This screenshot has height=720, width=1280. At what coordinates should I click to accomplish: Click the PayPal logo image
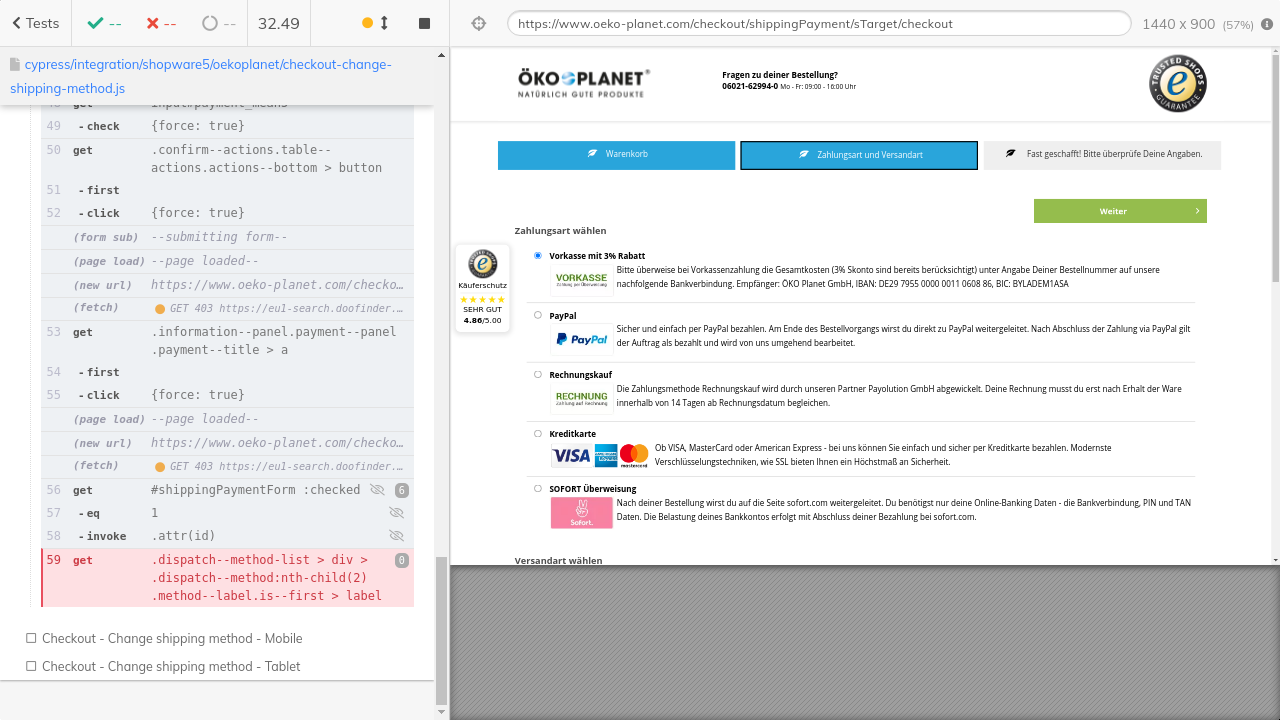[x=581, y=339]
